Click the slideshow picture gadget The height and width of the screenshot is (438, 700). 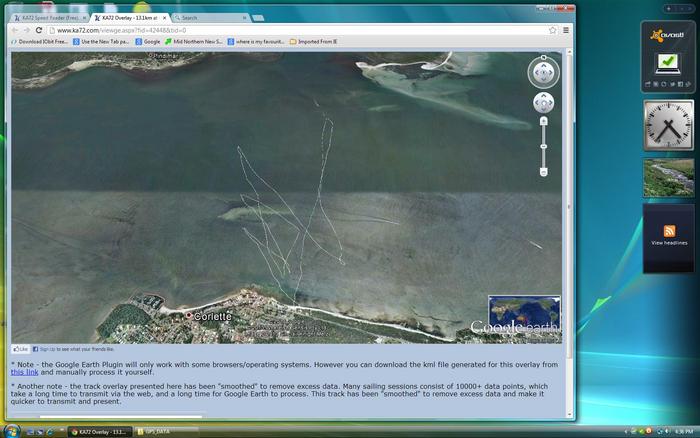point(668,178)
